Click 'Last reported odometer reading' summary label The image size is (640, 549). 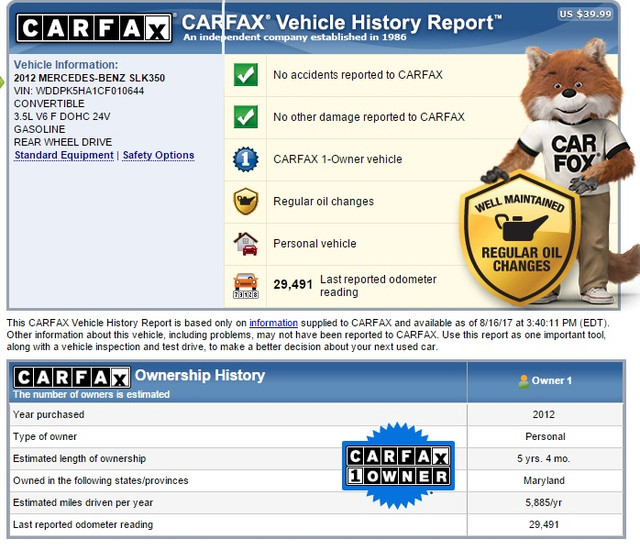(x=378, y=285)
